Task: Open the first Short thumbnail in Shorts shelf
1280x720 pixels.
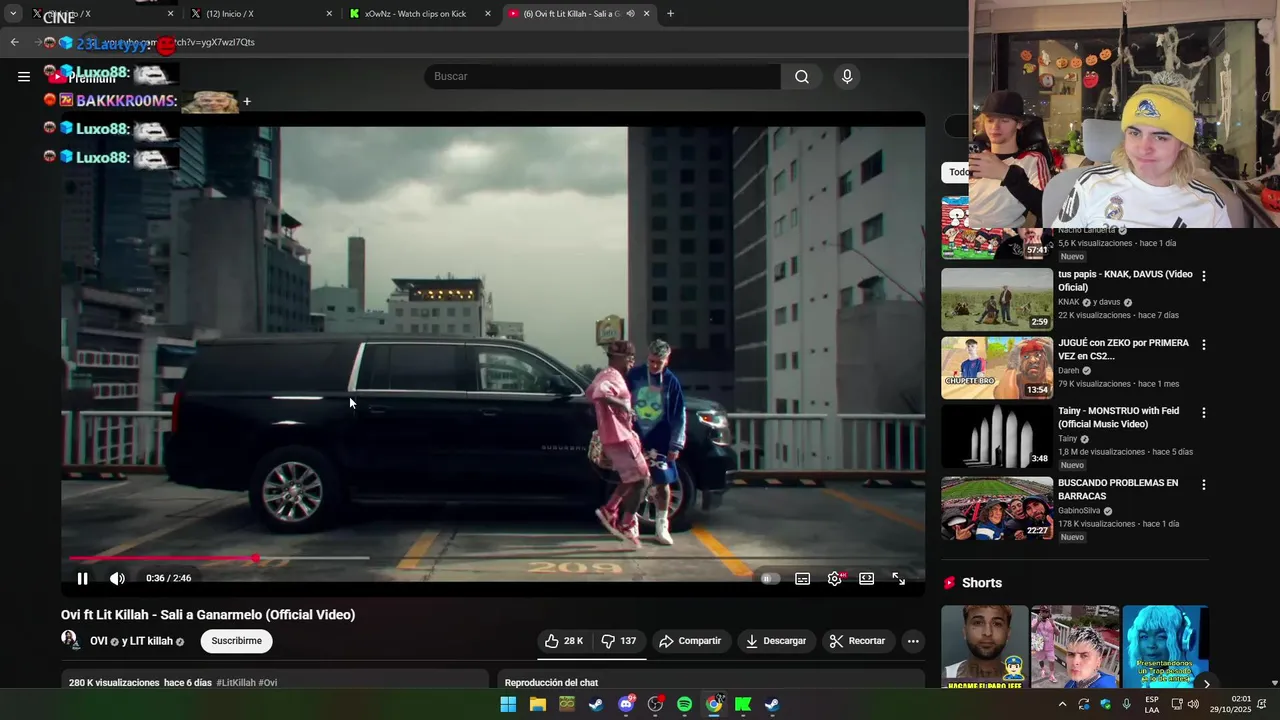Action: [x=984, y=648]
